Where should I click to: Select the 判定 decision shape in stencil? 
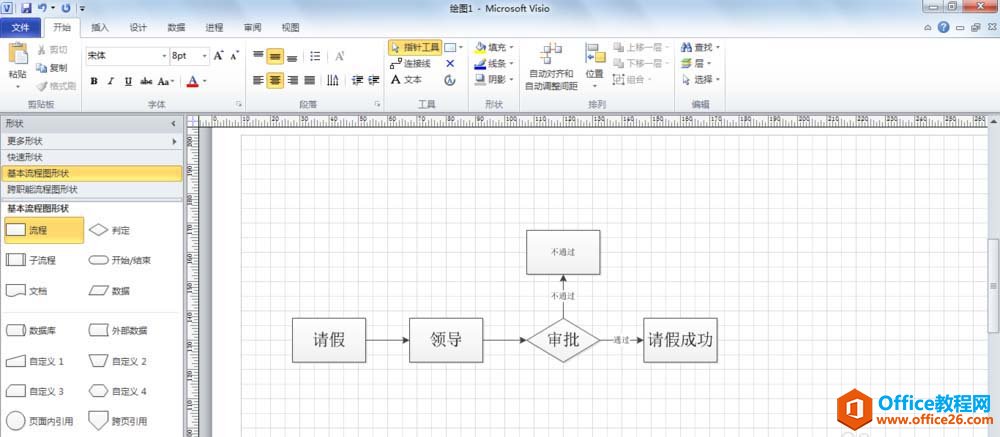[x=109, y=230]
